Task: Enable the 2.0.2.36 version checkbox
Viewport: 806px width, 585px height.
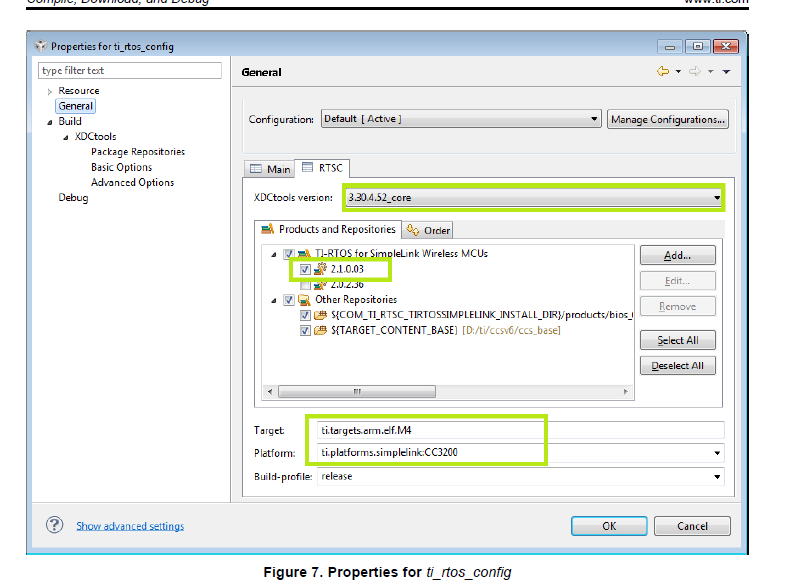Action: [x=305, y=285]
